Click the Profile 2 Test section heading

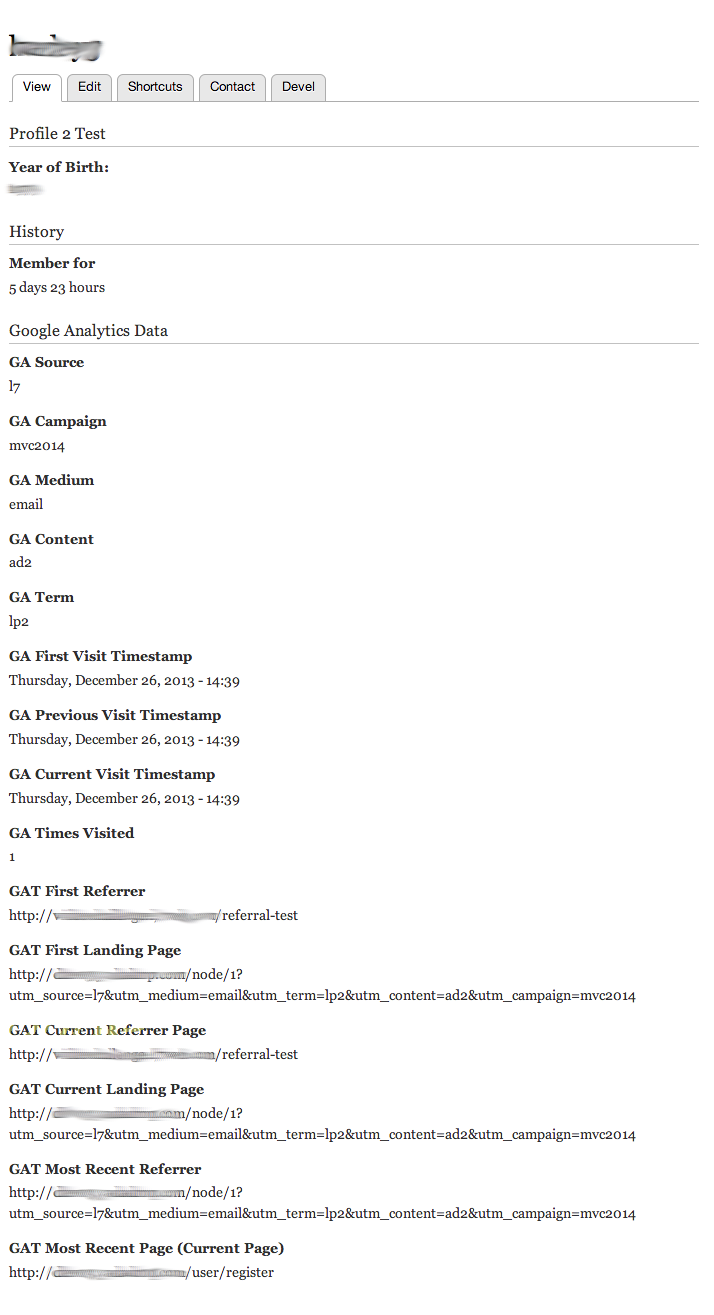click(x=58, y=134)
